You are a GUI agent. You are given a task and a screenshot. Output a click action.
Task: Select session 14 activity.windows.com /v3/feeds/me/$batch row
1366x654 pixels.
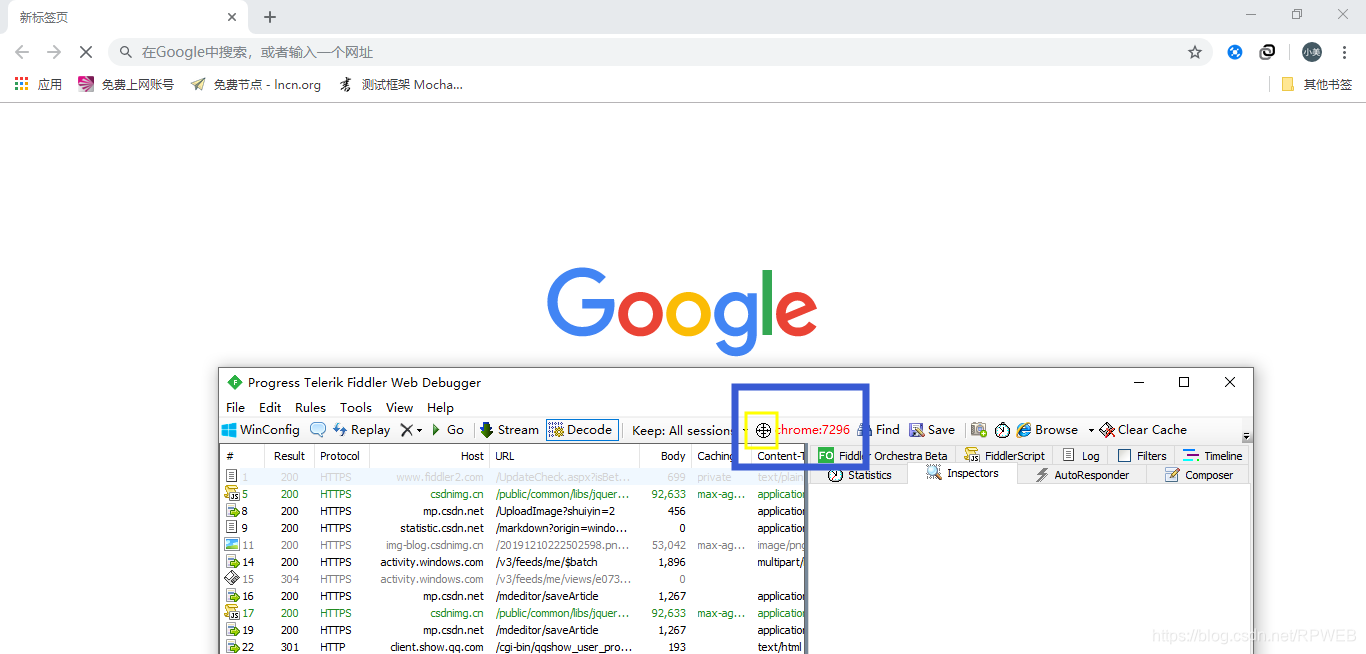[513, 562]
